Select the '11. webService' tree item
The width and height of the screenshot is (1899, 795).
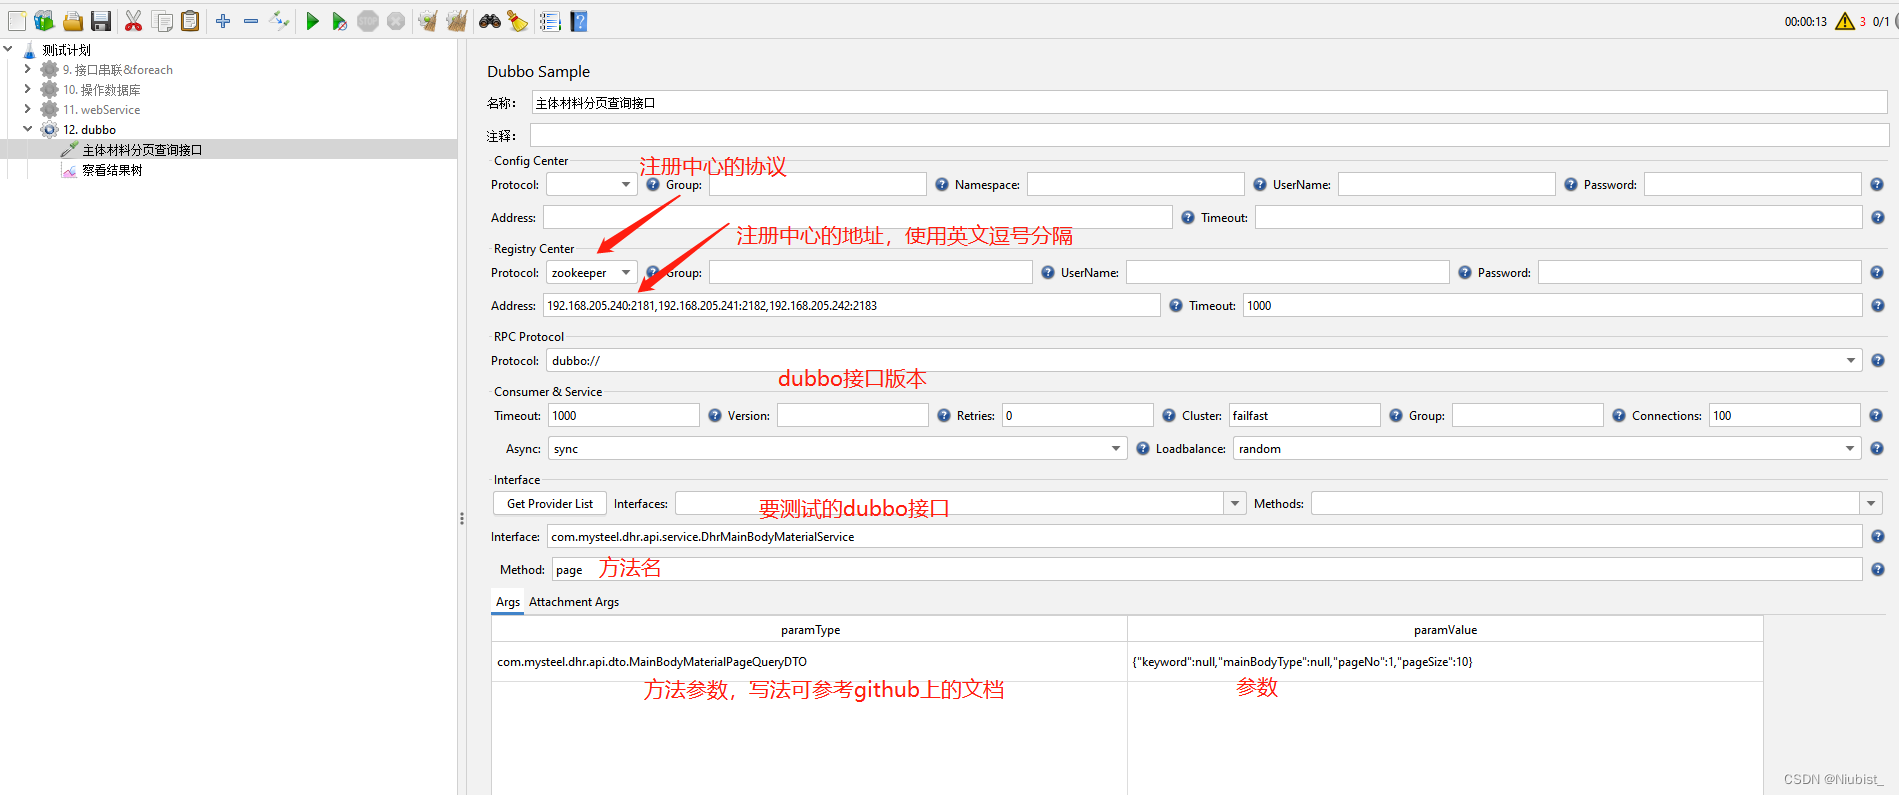[x=101, y=110]
